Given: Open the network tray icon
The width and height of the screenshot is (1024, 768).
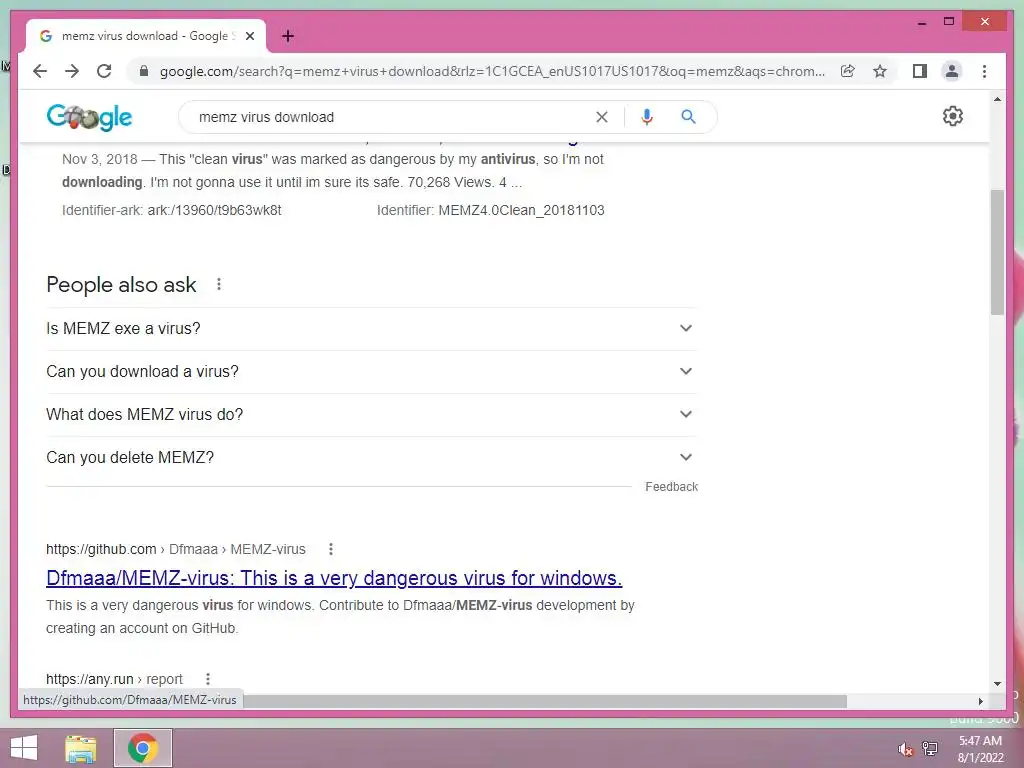Looking at the screenshot, I should [930, 749].
